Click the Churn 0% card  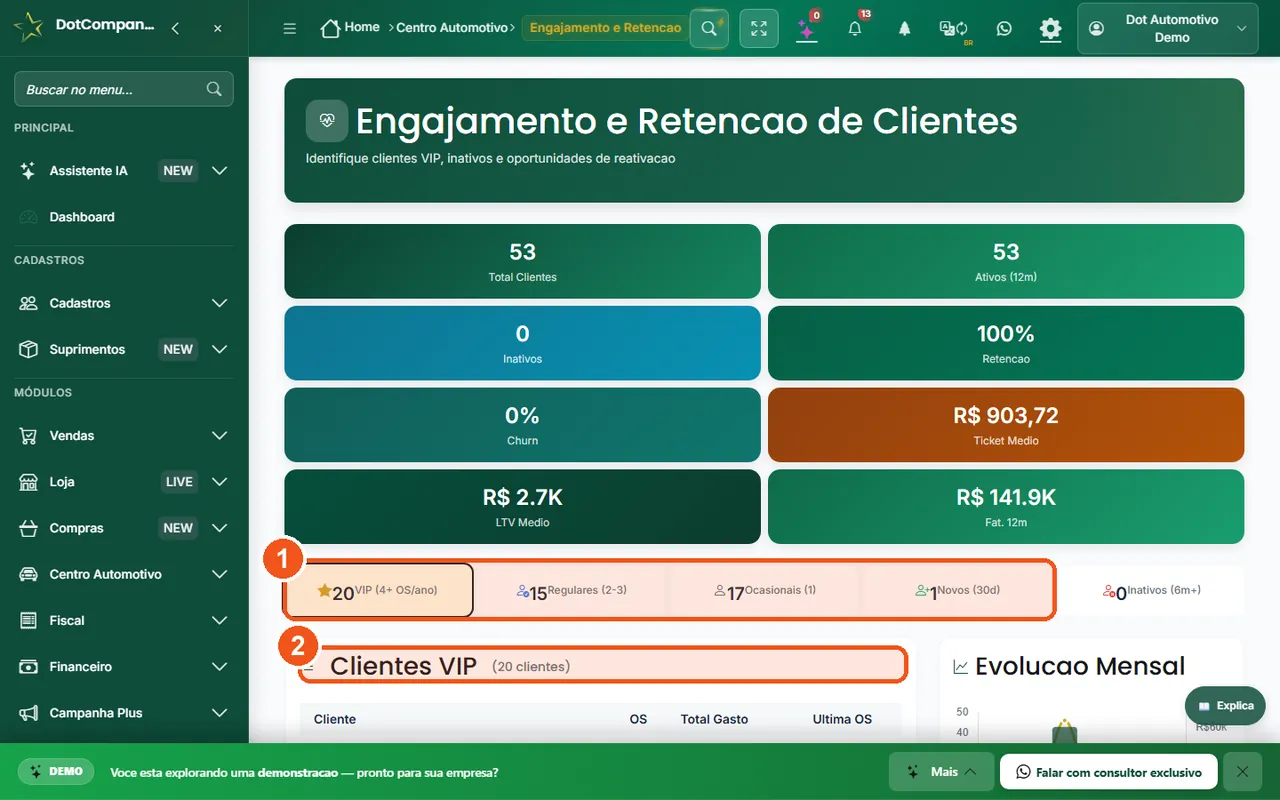pos(522,425)
